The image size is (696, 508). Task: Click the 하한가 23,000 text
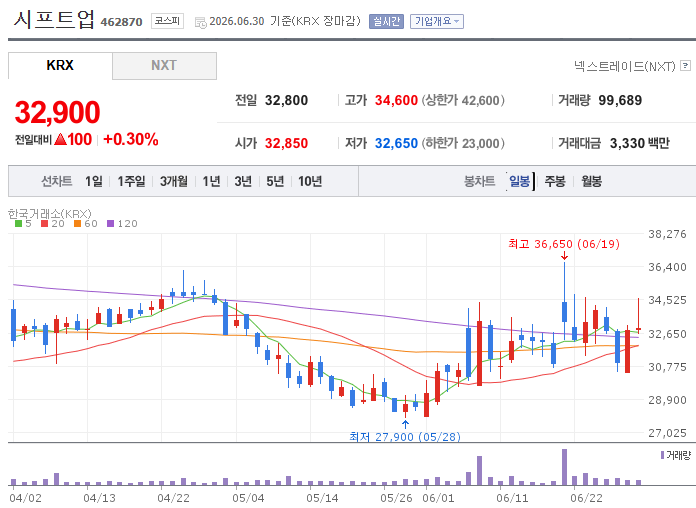[x=463, y=143]
